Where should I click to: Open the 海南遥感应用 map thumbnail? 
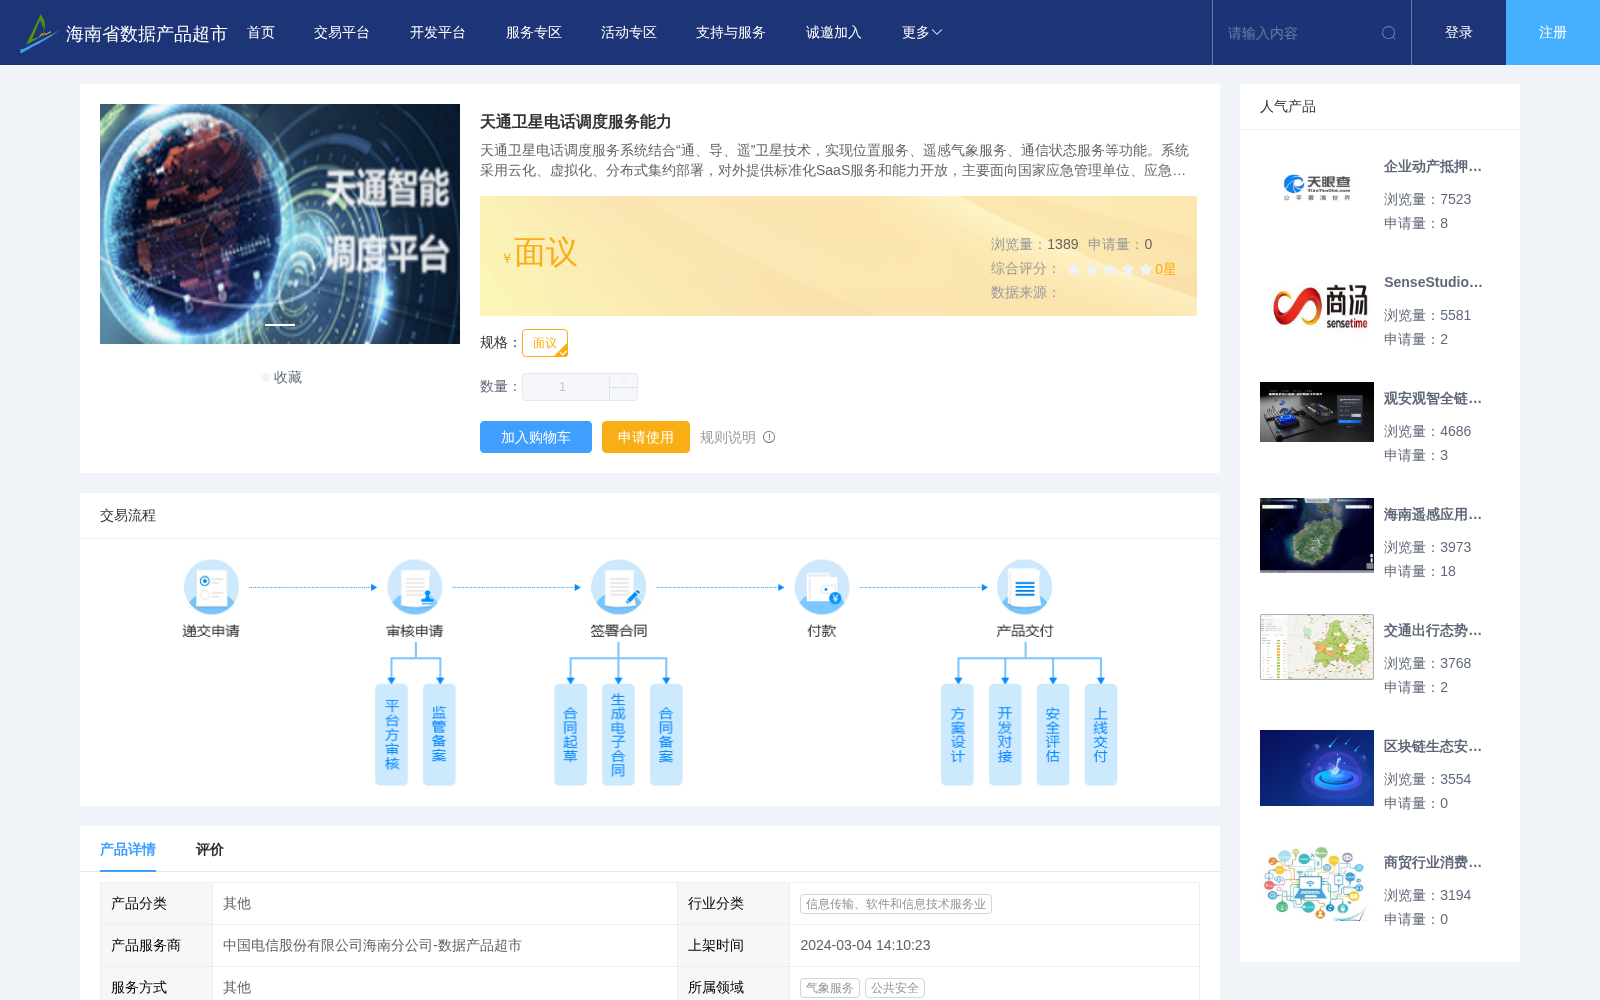point(1317,535)
